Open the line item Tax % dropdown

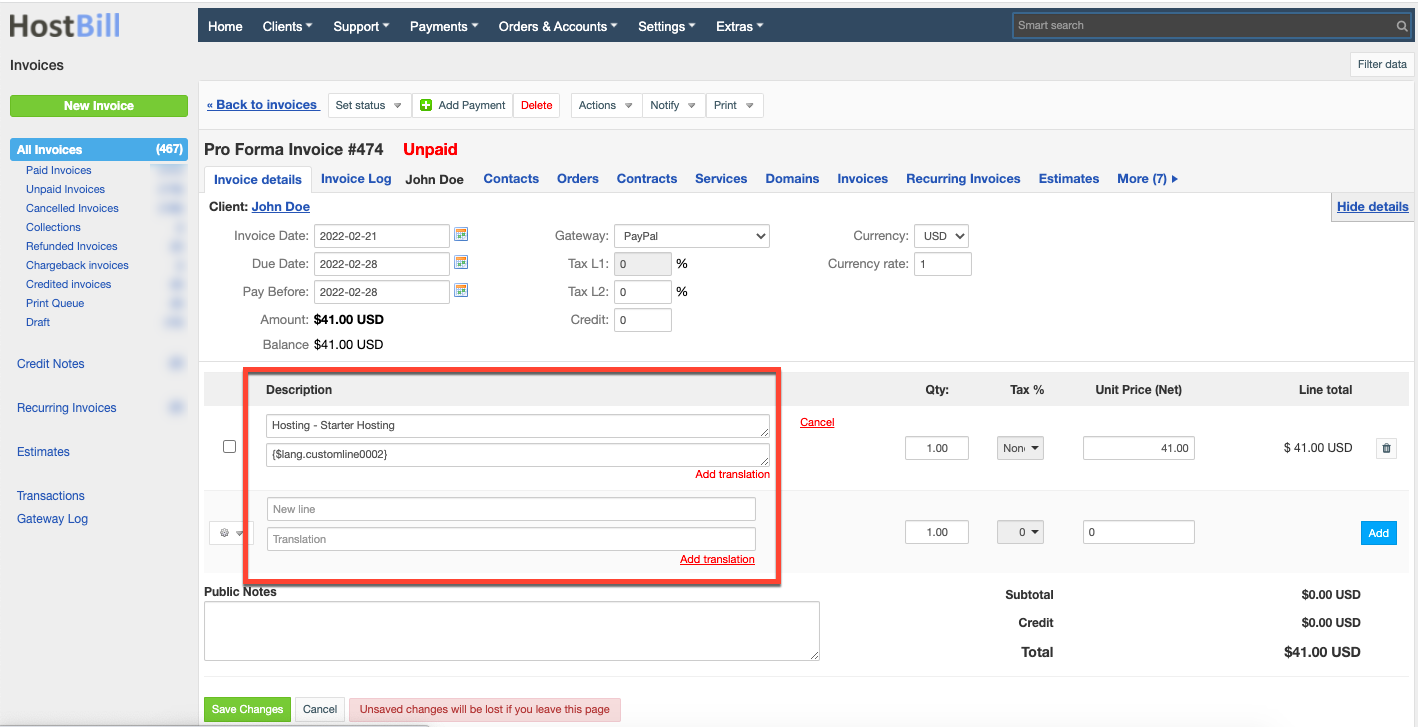[1020, 448]
